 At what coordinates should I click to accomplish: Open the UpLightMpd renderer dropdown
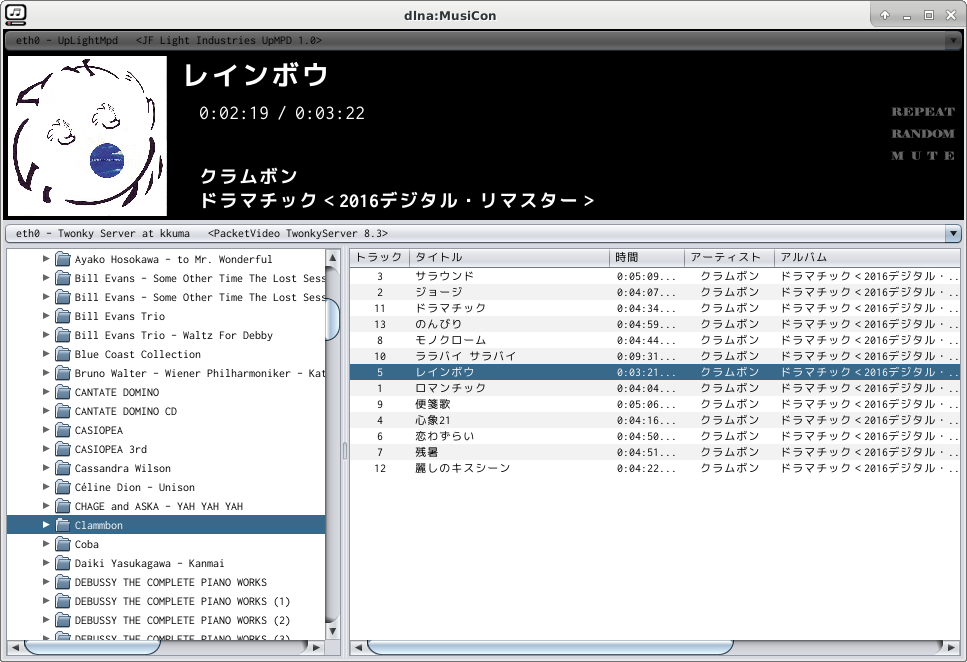pos(952,40)
